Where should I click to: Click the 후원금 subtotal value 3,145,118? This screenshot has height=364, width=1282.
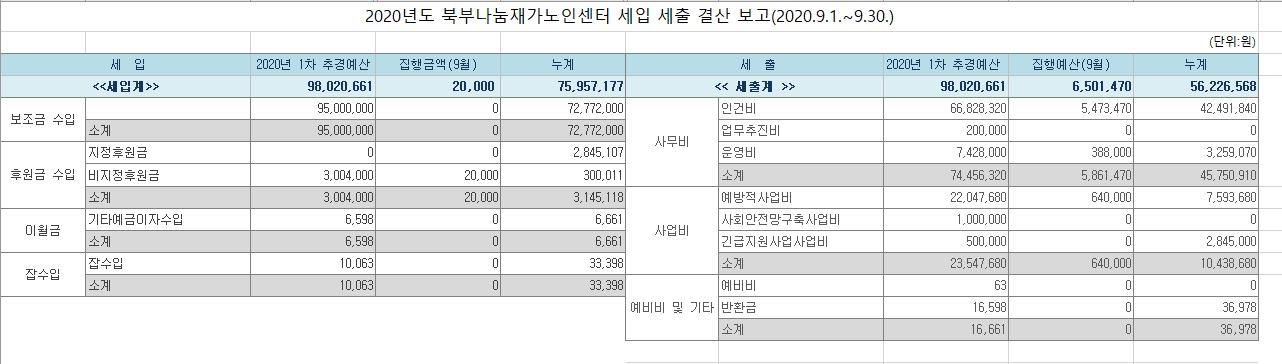click(x=562, y=196)
